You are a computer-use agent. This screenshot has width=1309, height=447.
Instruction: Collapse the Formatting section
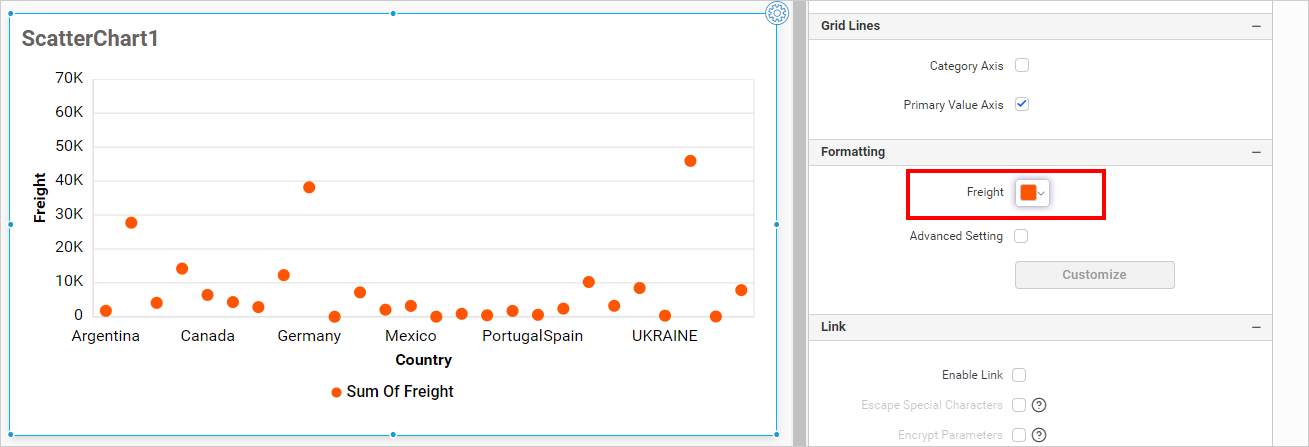[x=1256, y=152]
